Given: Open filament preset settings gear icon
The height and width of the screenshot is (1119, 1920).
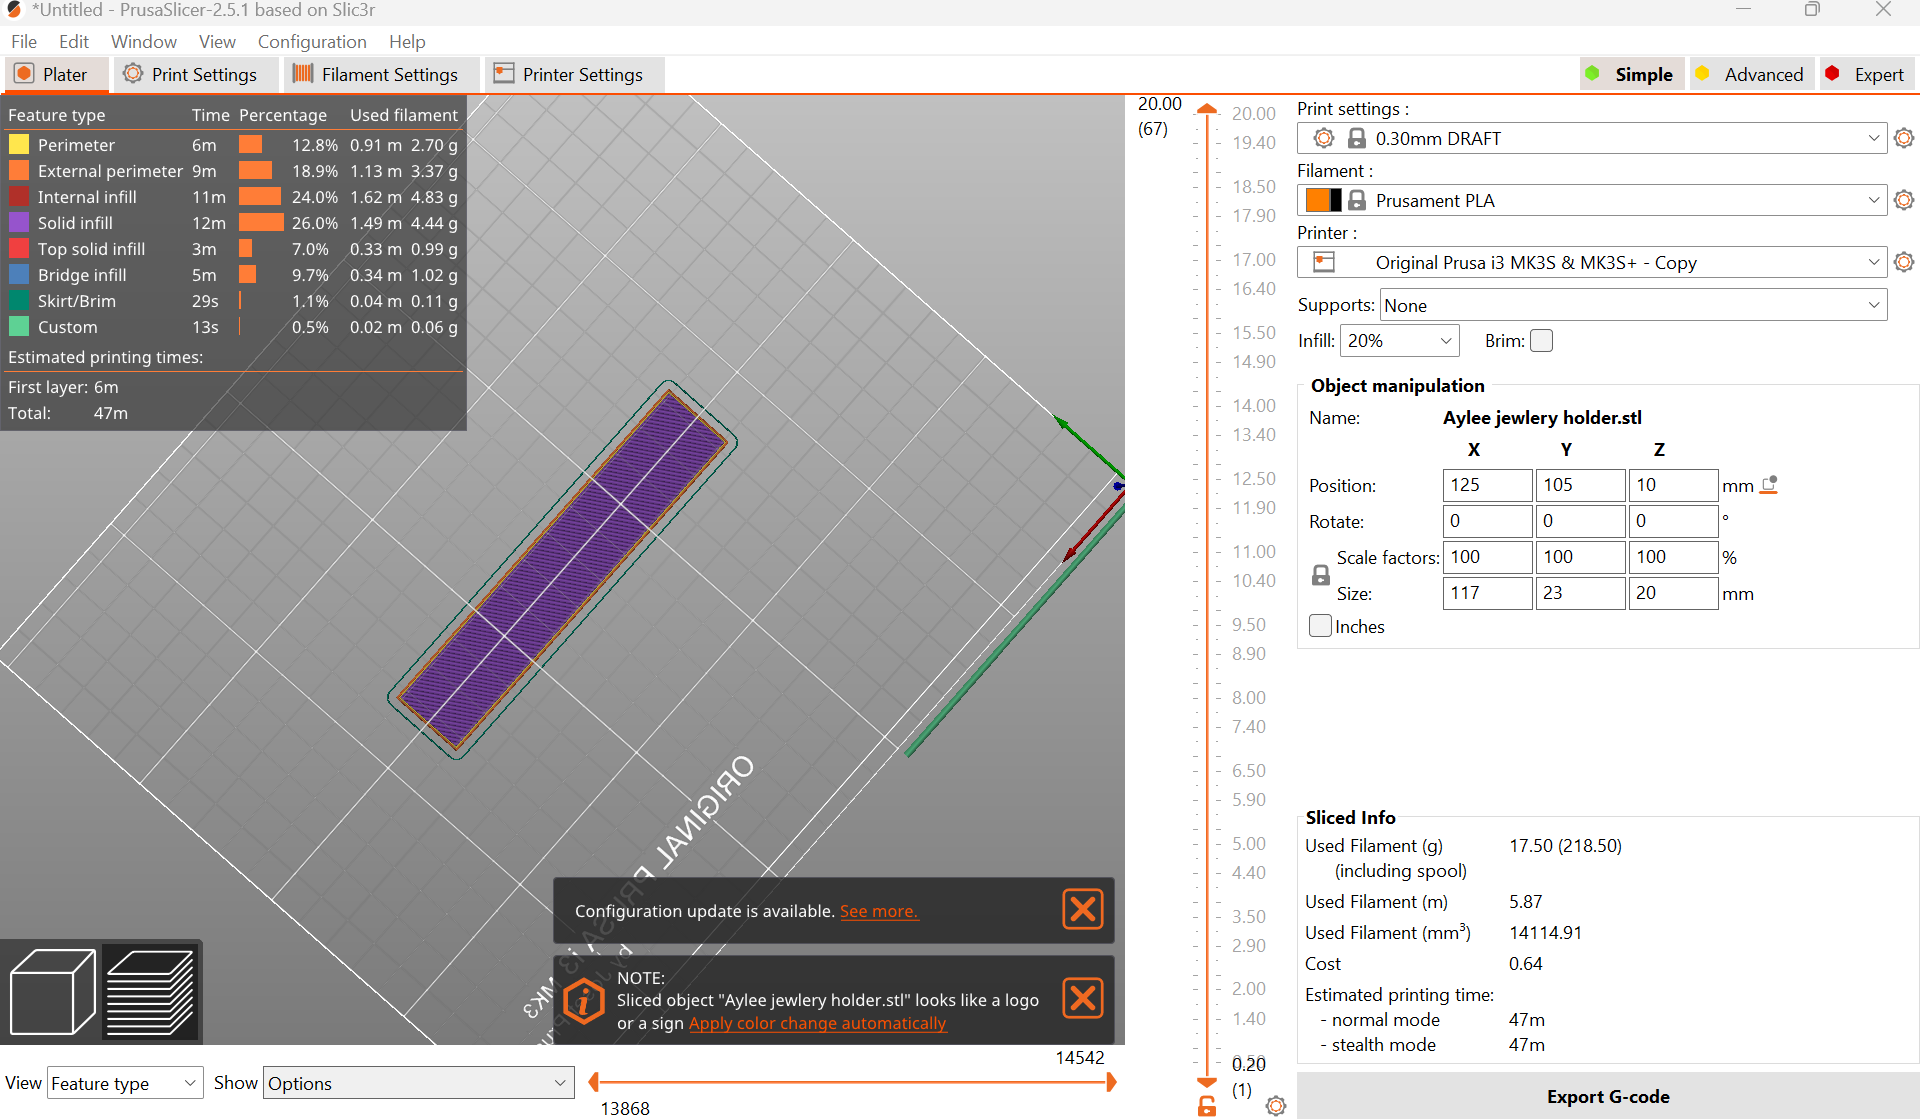Looking at the screenshot, I should click(1904, 200).
